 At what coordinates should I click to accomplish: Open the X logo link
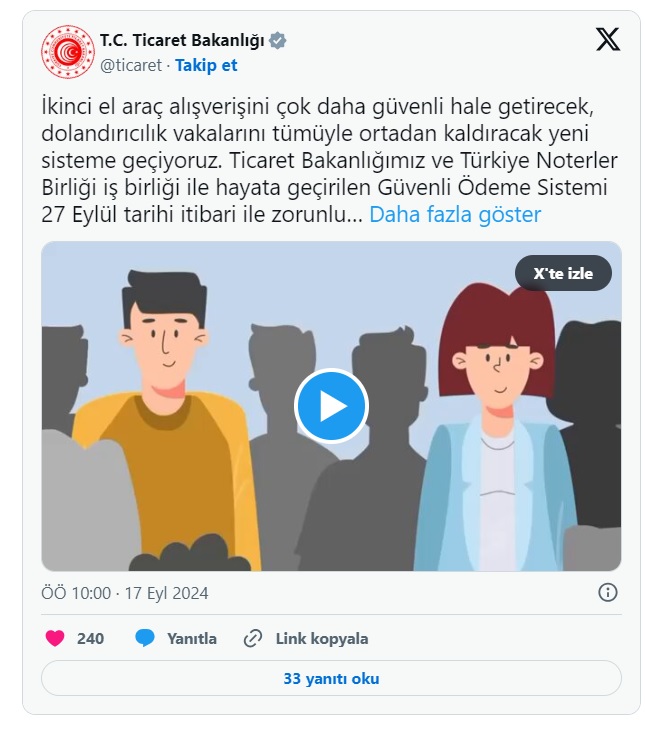pos(608,39)
